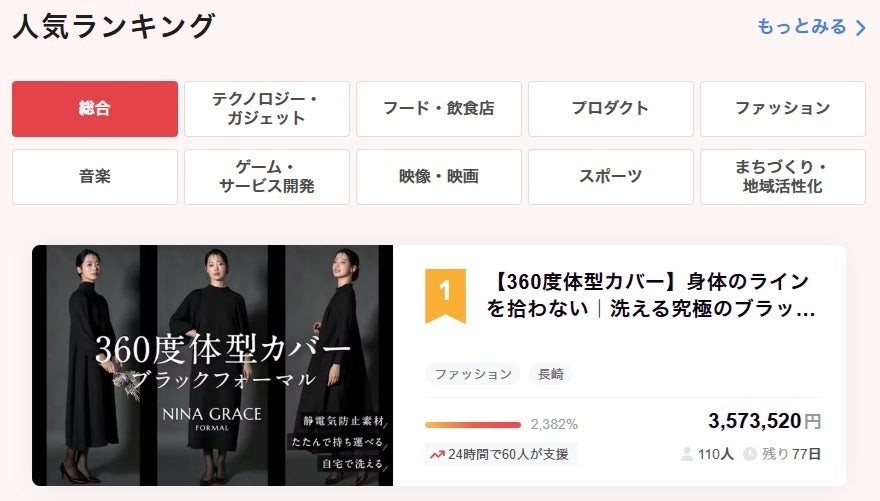The image size is (880, 501).
Task: Click the 長崎 location tag
Action: (x=551, y=374)
